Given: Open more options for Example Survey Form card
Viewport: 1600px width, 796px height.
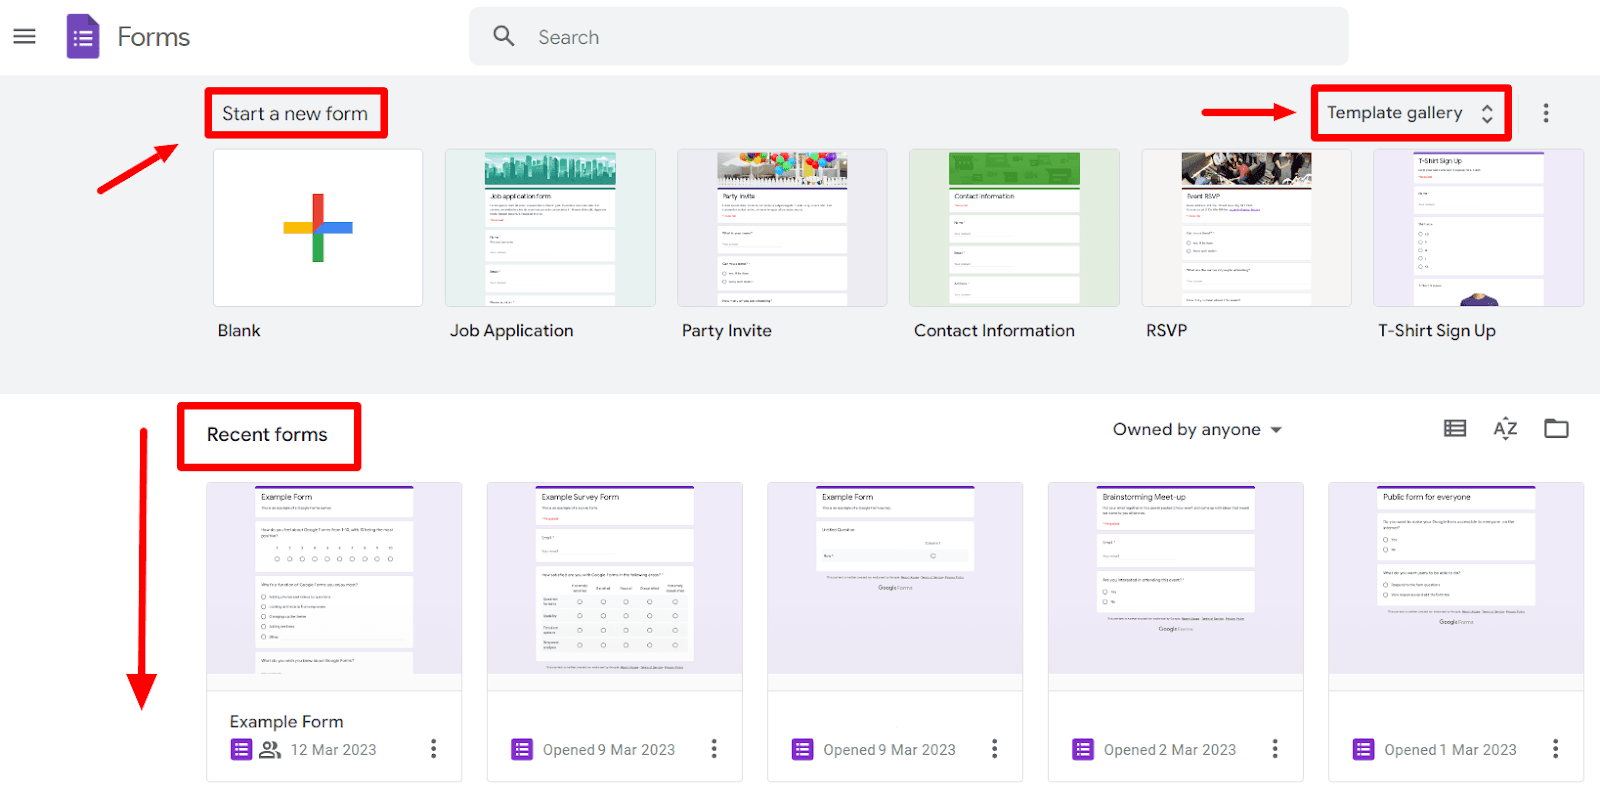Looking at the screenshot, I should [x=714, y=749].
